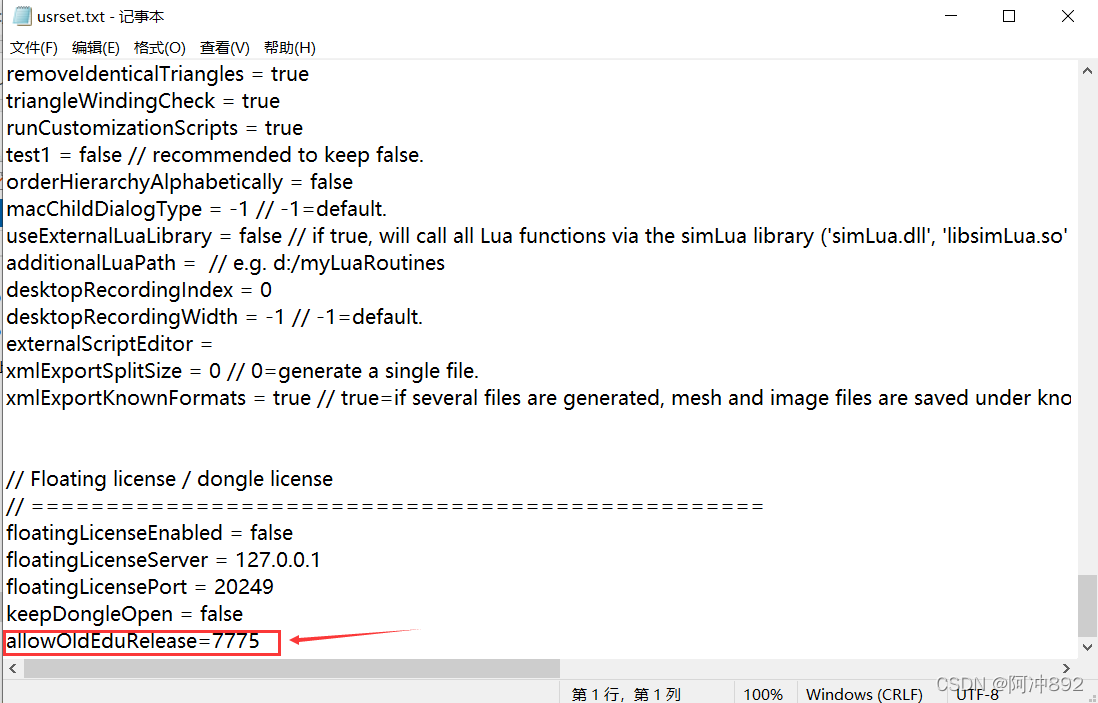This screenshot has width=1098, height=703.
Task: Click the vertical scrollbar thumb
Action: pos(1087,606)
